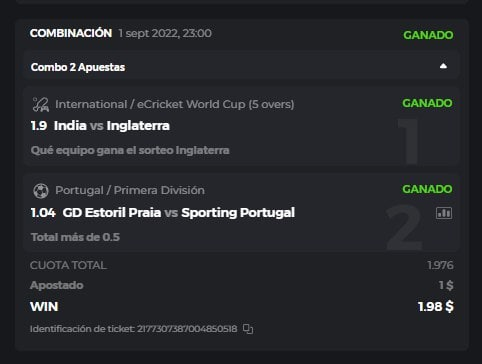Collapse the Combo 2 Apuestas arrow
The width and height of the screenshot is (482, 364).
tap(443, 66)
